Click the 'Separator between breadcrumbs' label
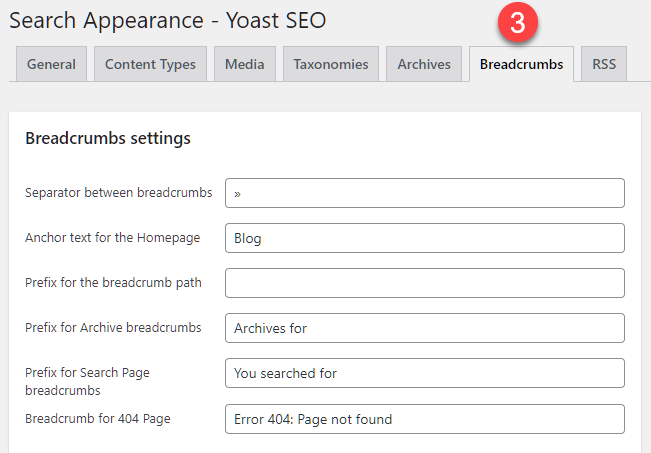 (119, 193)
